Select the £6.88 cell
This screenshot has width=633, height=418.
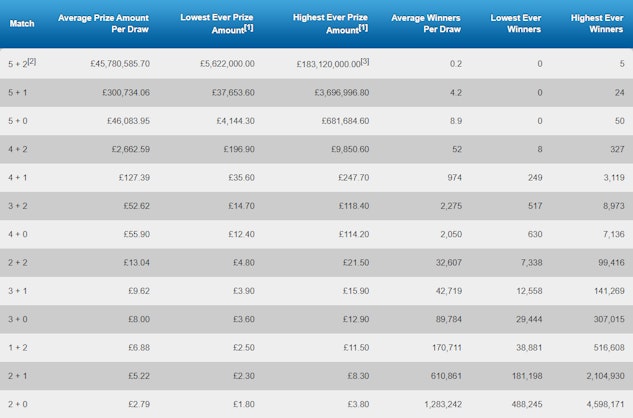[139, 347]
